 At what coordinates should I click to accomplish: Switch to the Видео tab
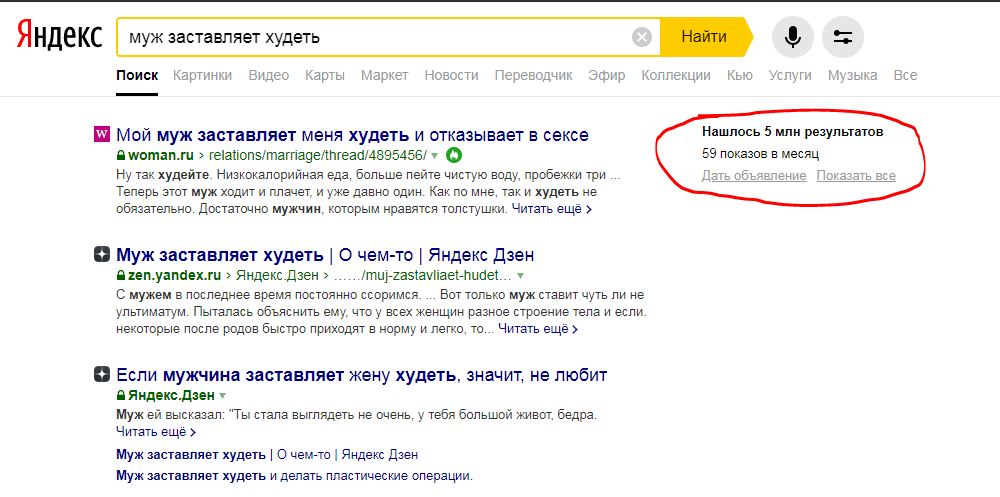[268, 75]
